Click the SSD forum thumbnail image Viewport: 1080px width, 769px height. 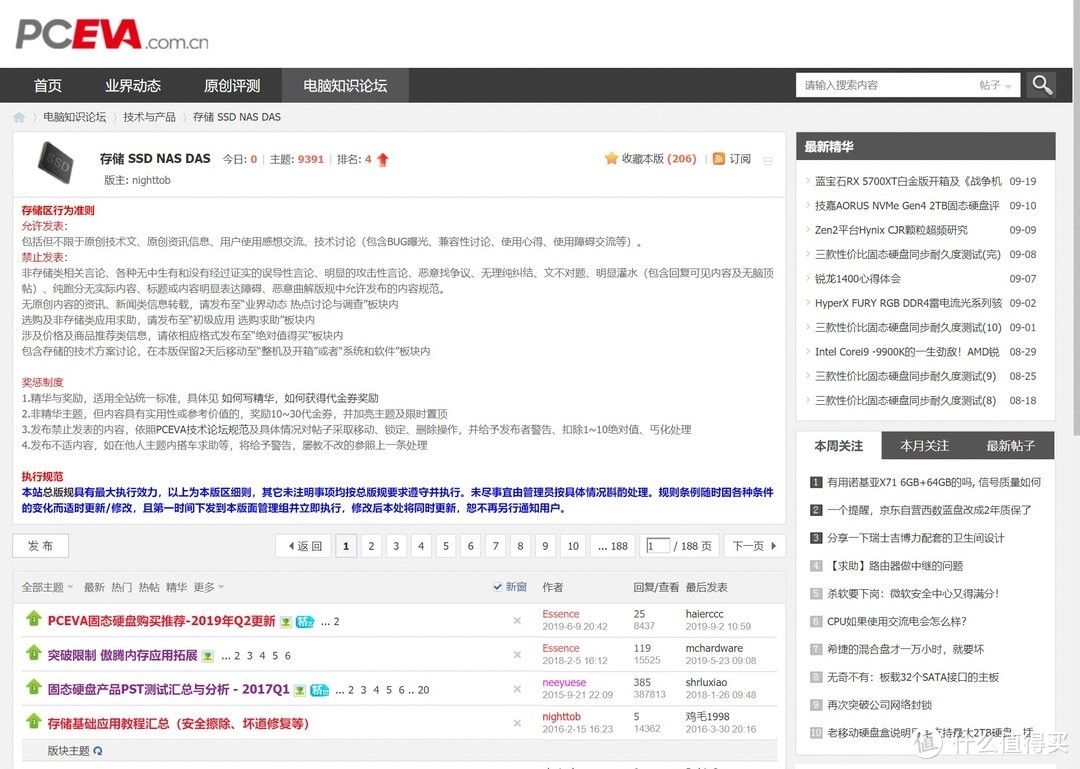56,163
